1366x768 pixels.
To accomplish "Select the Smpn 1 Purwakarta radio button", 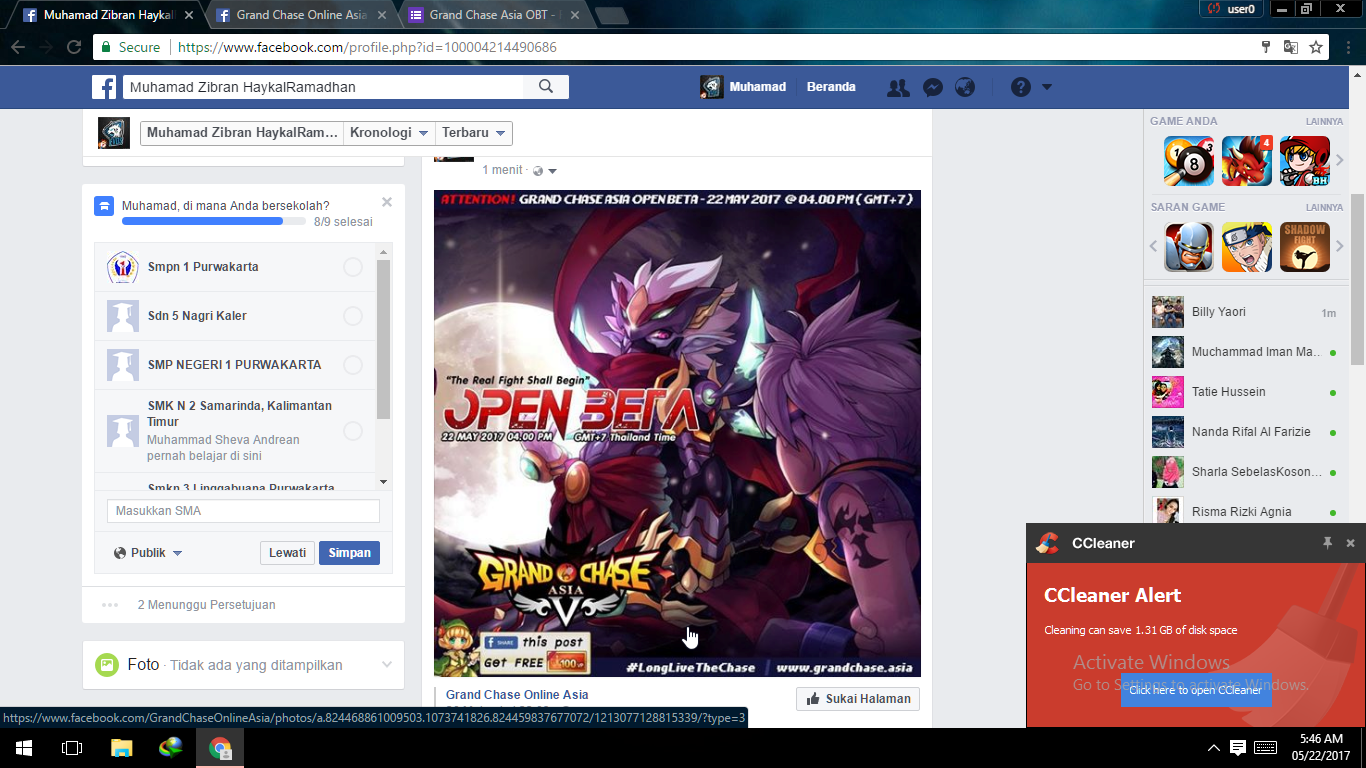I will (x=353, y=267).
